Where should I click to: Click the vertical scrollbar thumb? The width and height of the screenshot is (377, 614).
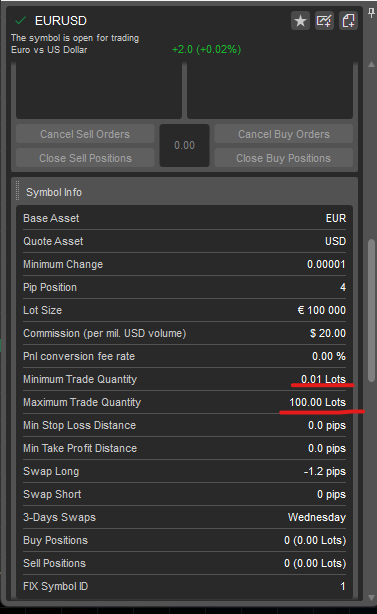coord(372,310)
